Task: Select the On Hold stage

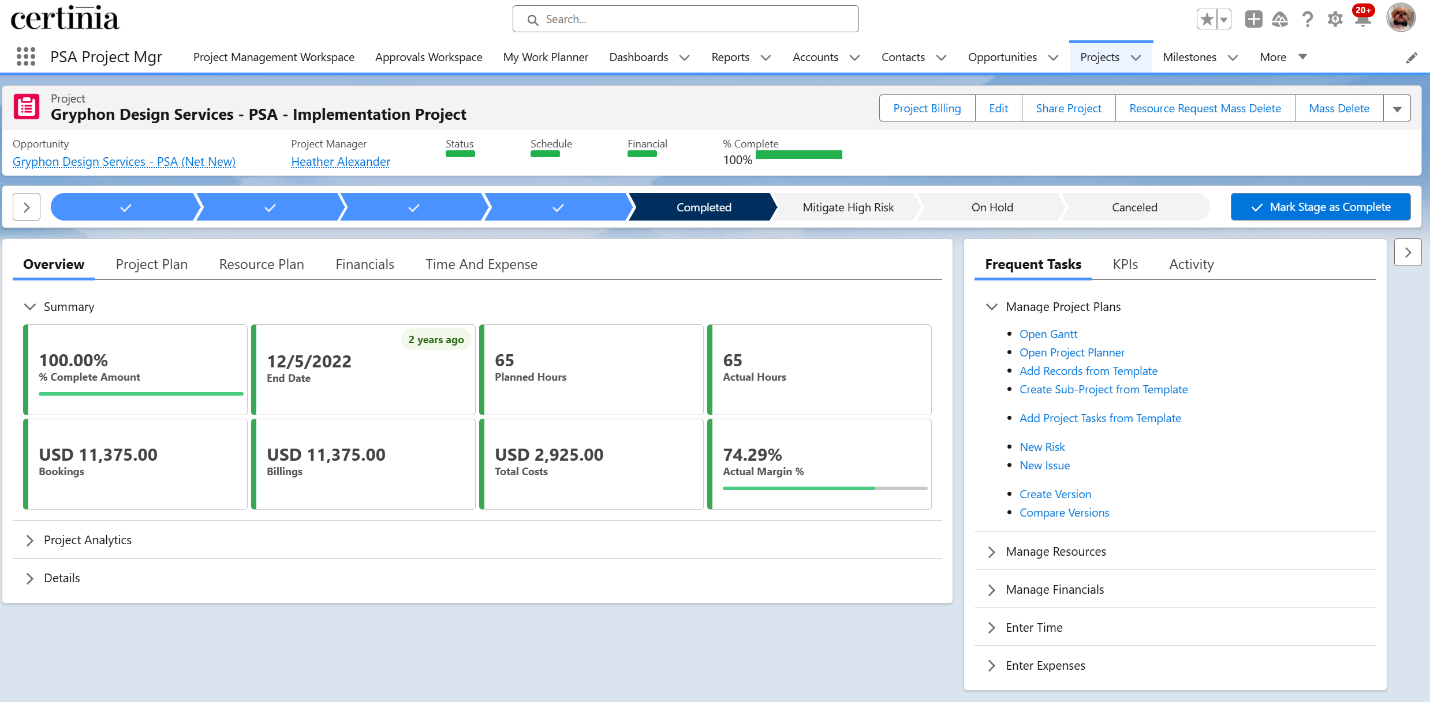Action: click(992, 207)
